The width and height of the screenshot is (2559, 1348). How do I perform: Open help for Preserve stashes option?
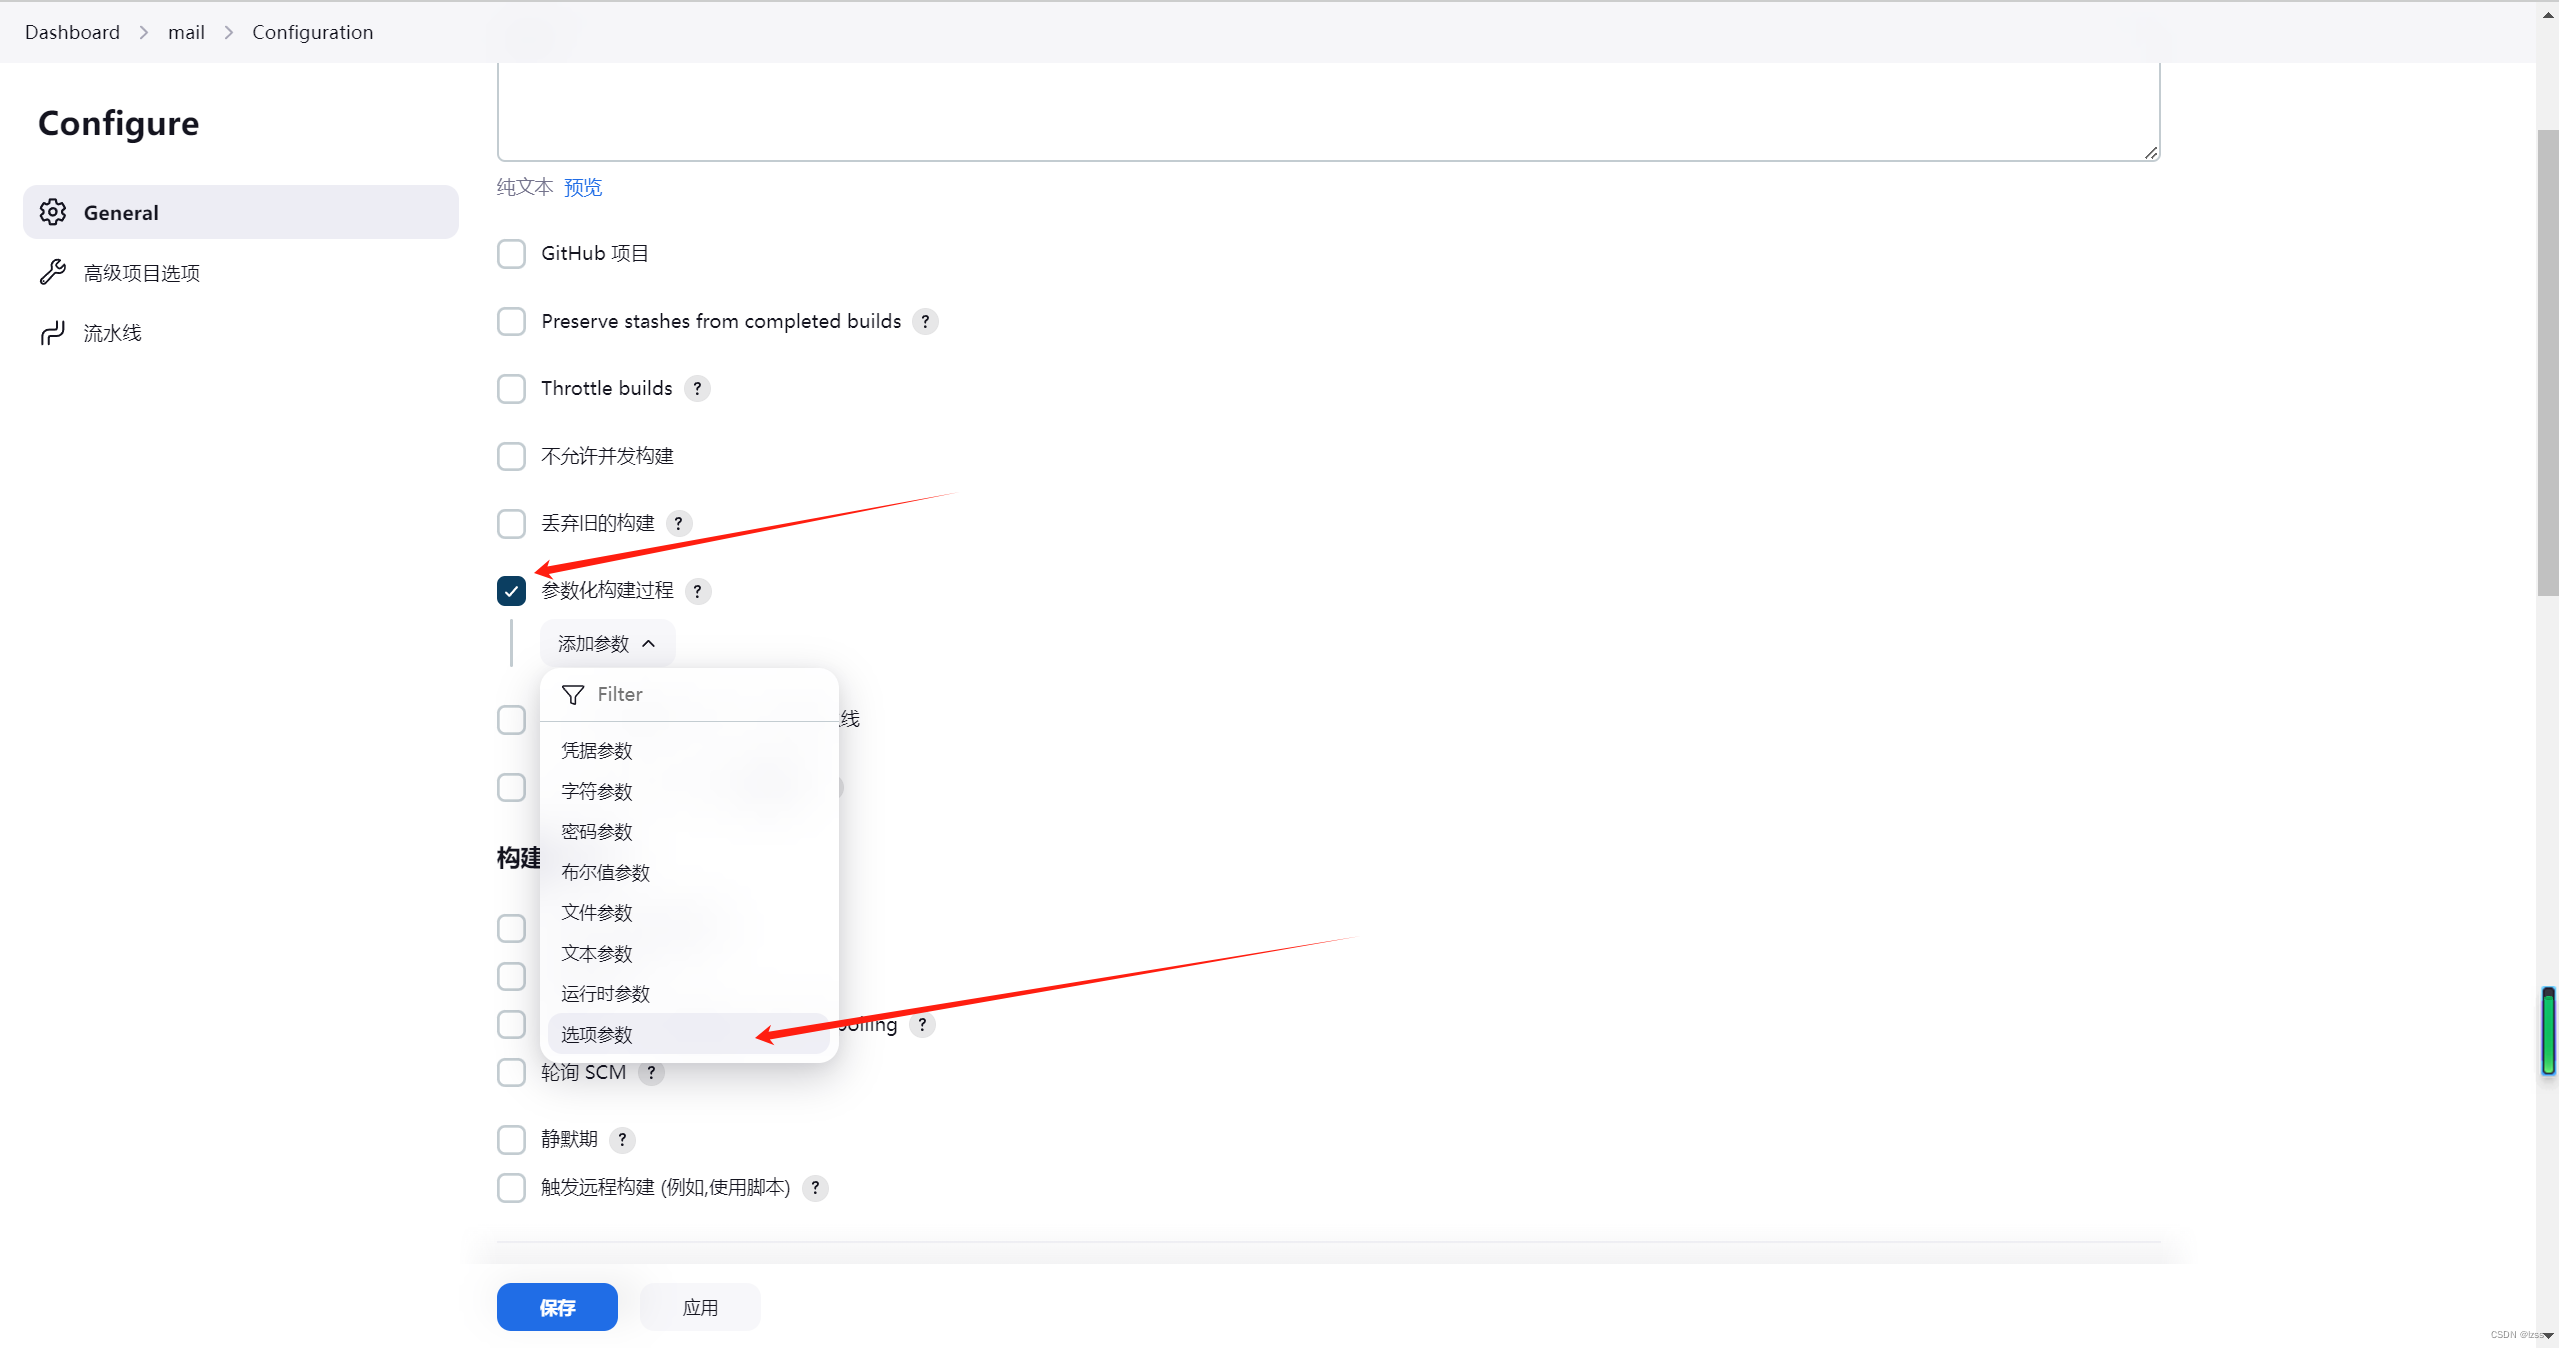[925, 322]
